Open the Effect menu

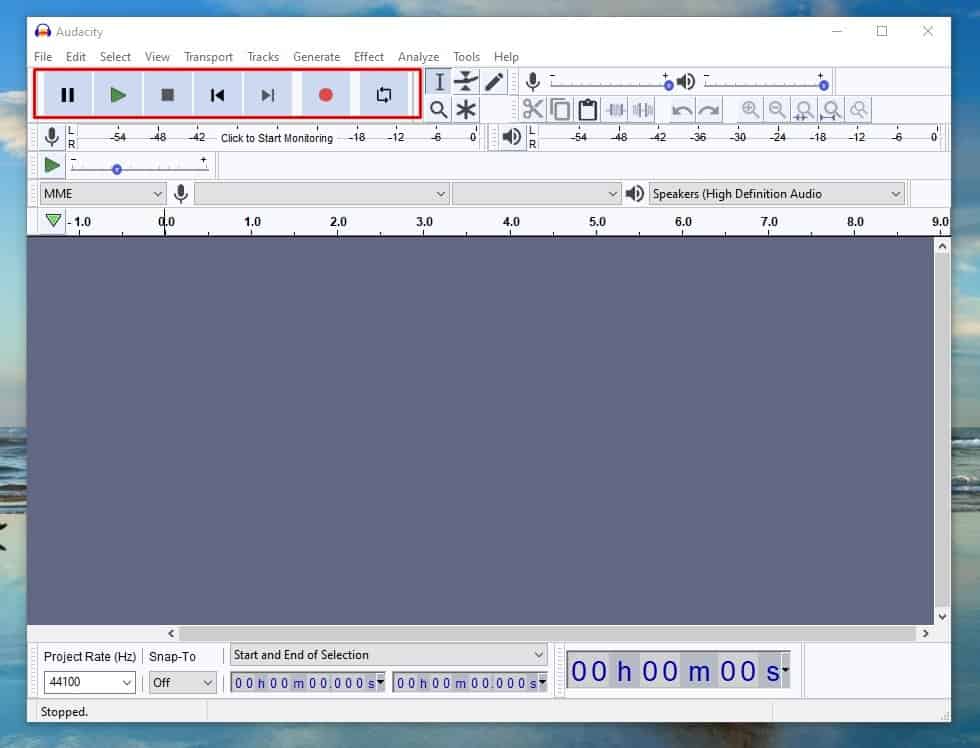[x=368, y=57]
